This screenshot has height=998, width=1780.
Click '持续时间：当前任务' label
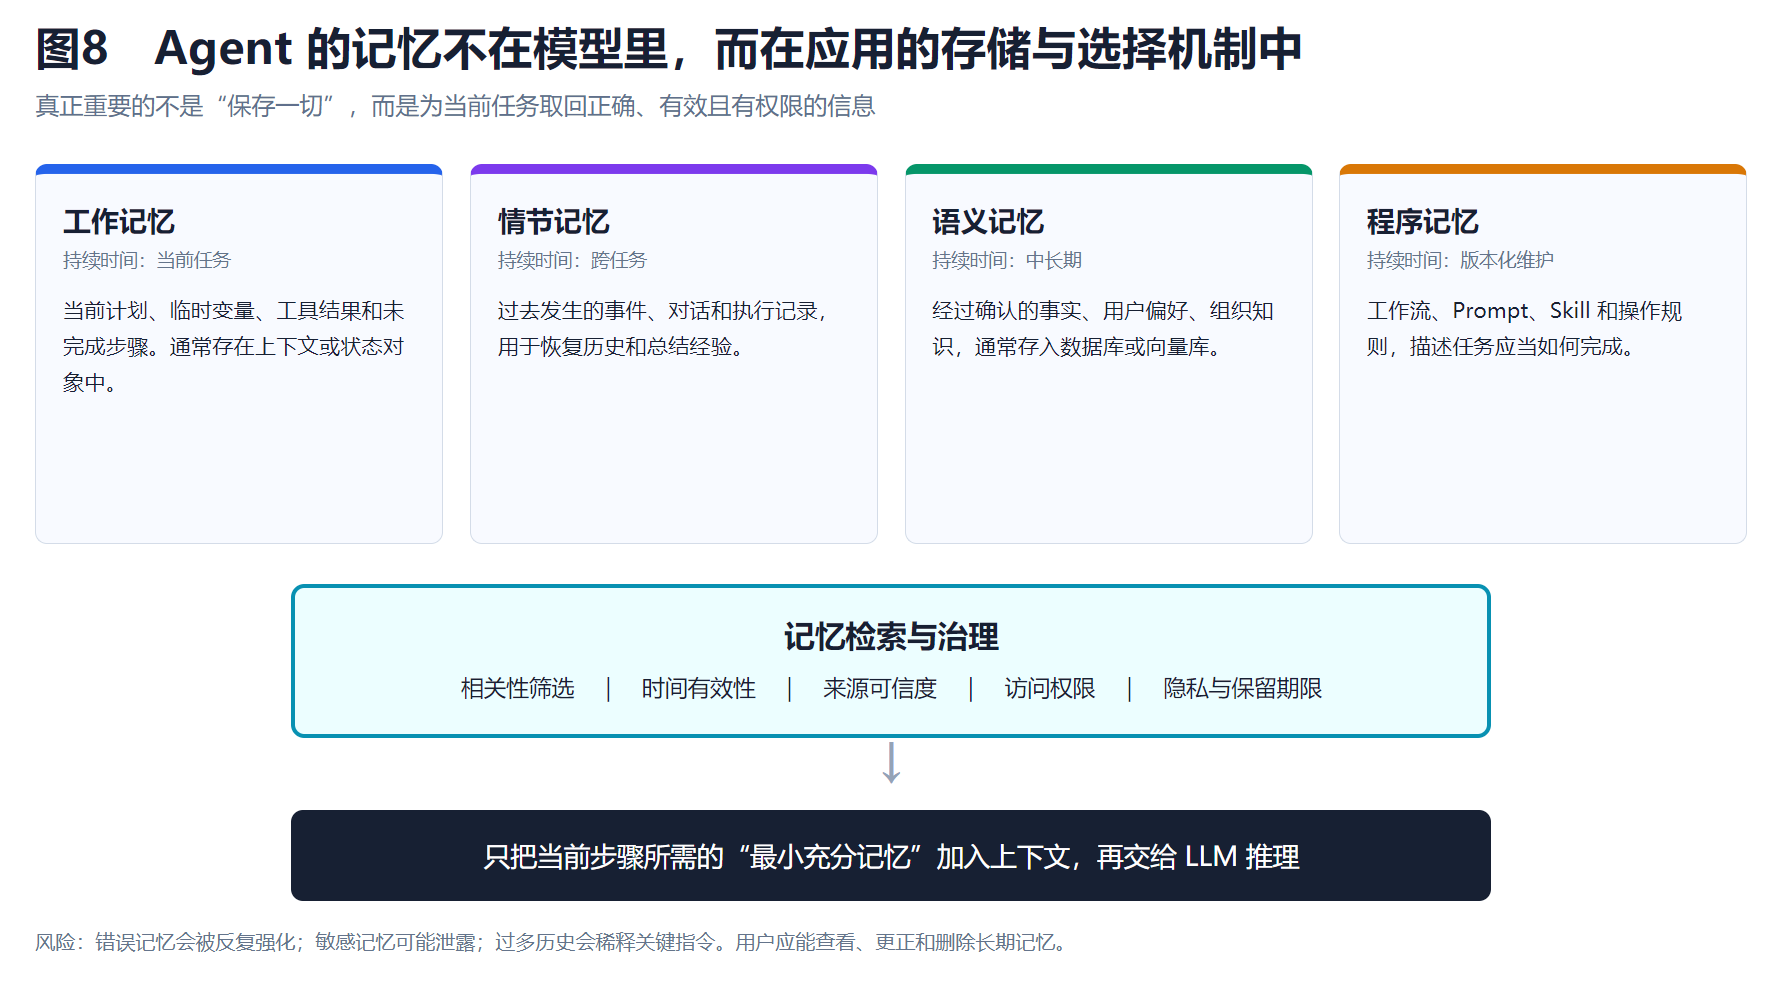147,260
